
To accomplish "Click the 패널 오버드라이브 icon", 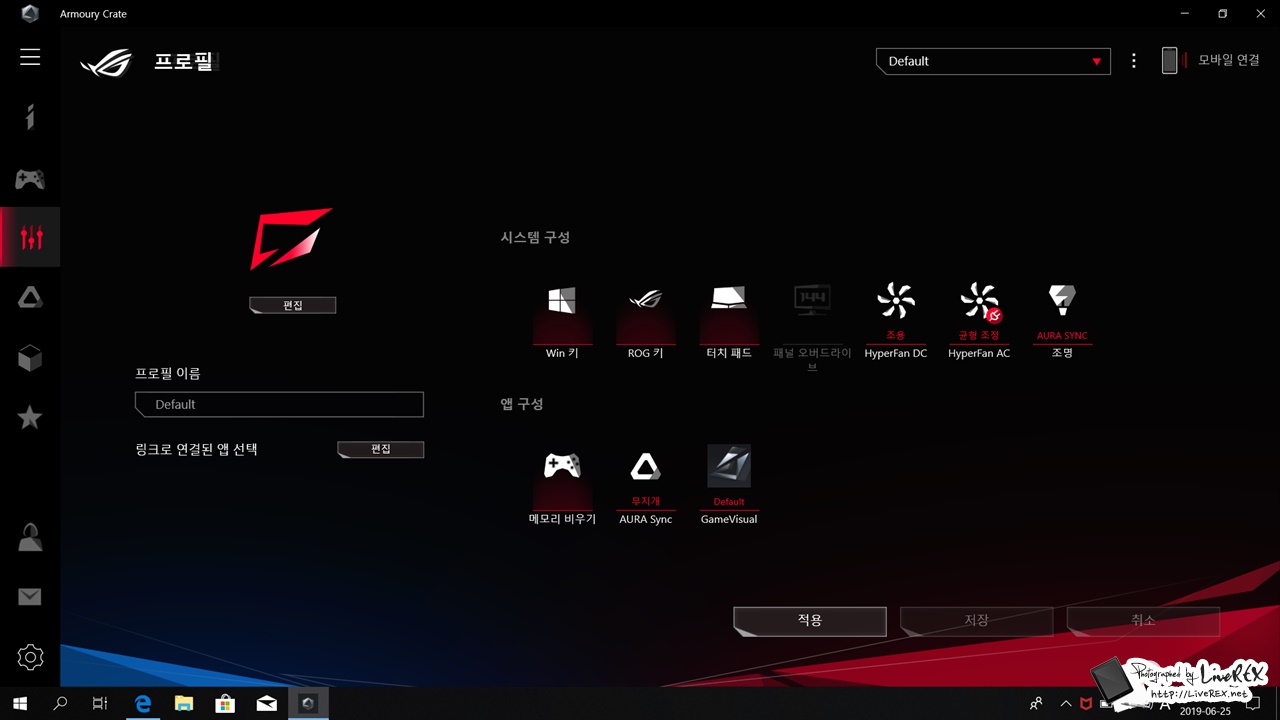I will (812, 299).
